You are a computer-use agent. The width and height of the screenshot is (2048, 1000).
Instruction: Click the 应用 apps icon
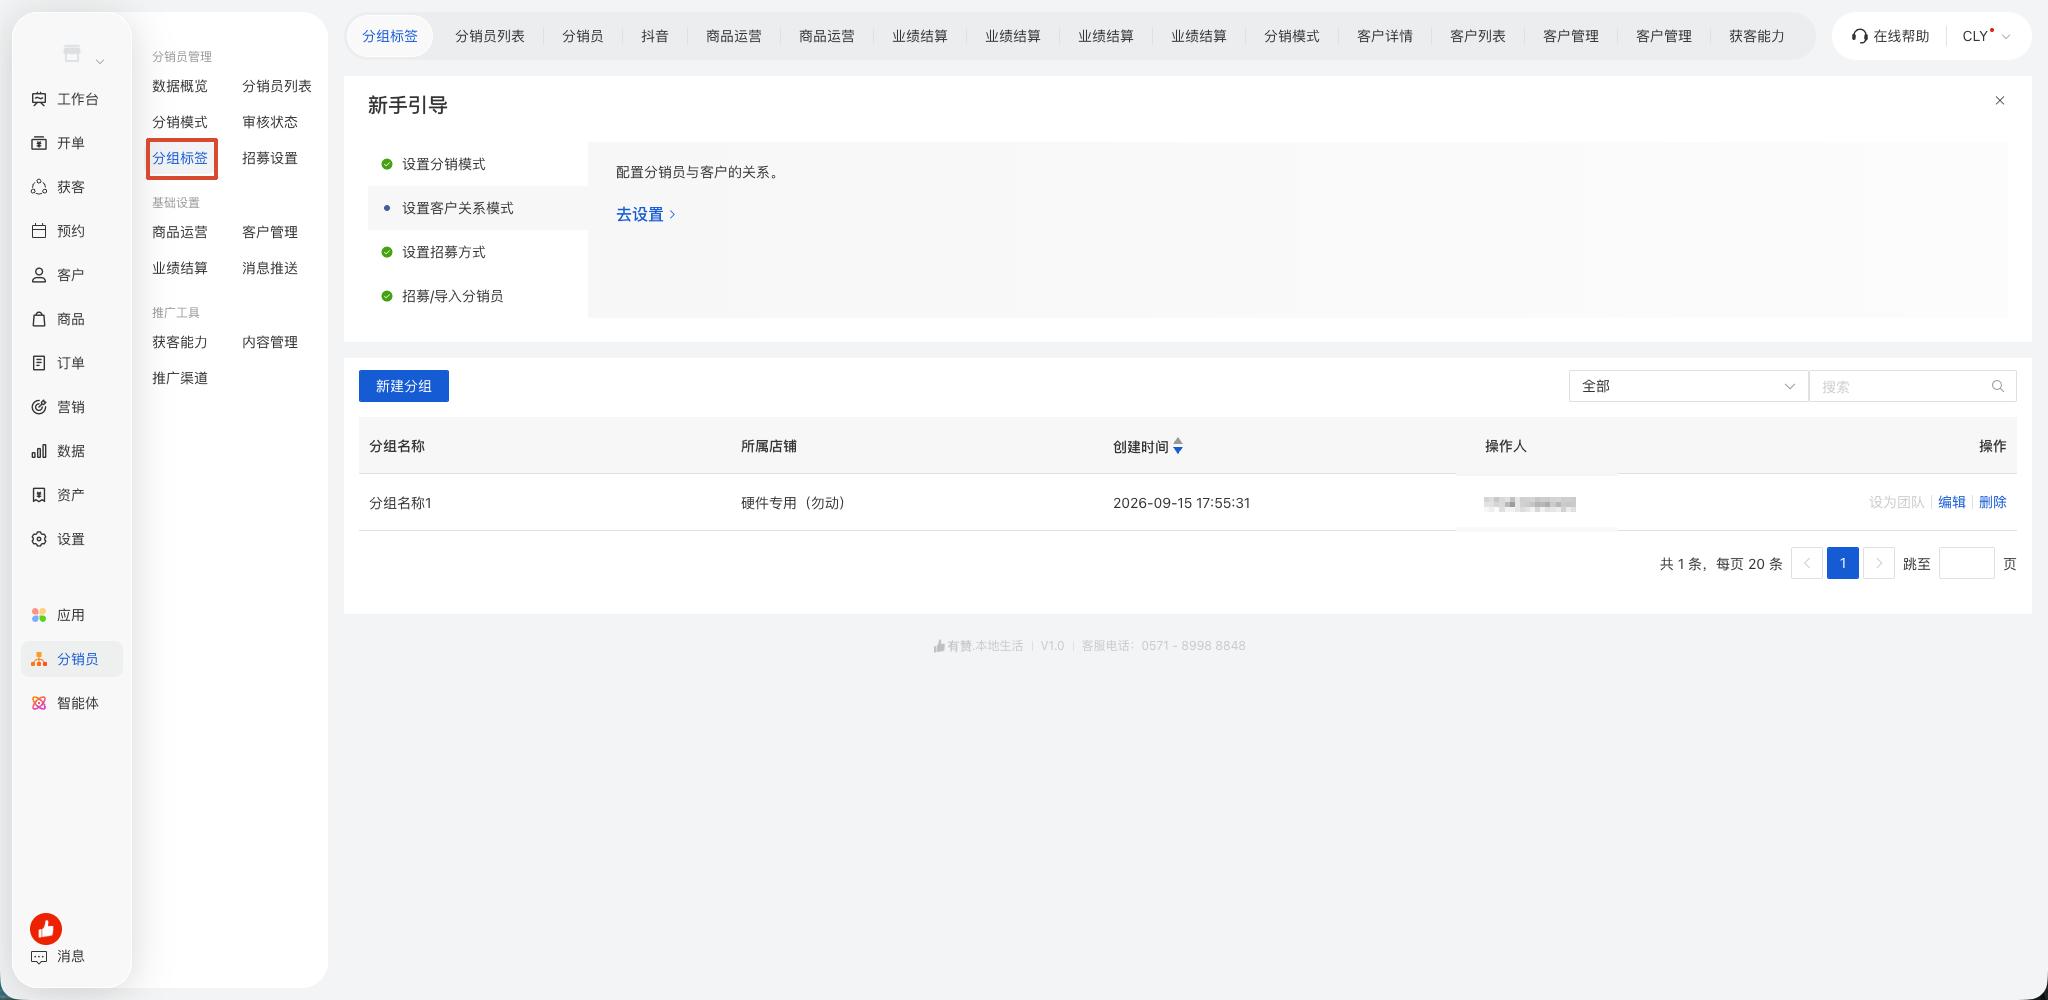pos(39,615)
